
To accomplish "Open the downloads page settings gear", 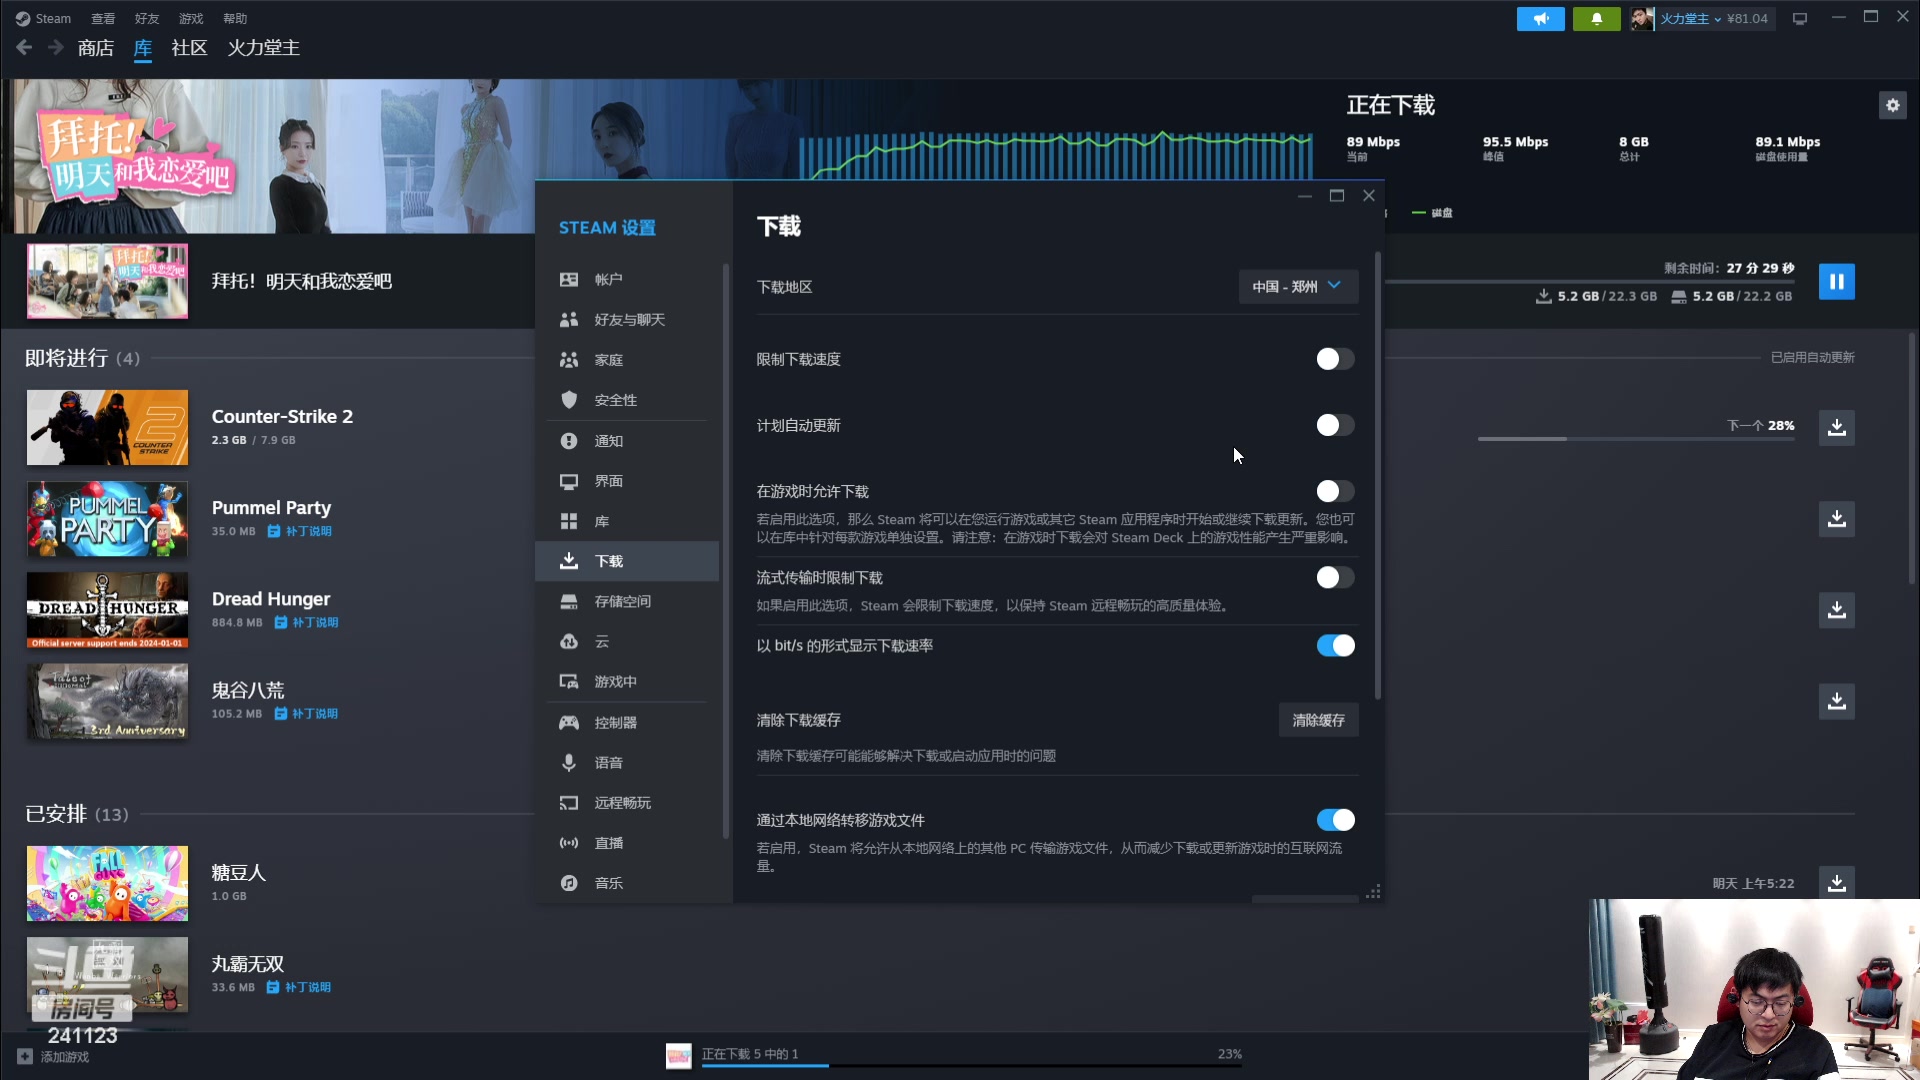I will point(1892,105).
